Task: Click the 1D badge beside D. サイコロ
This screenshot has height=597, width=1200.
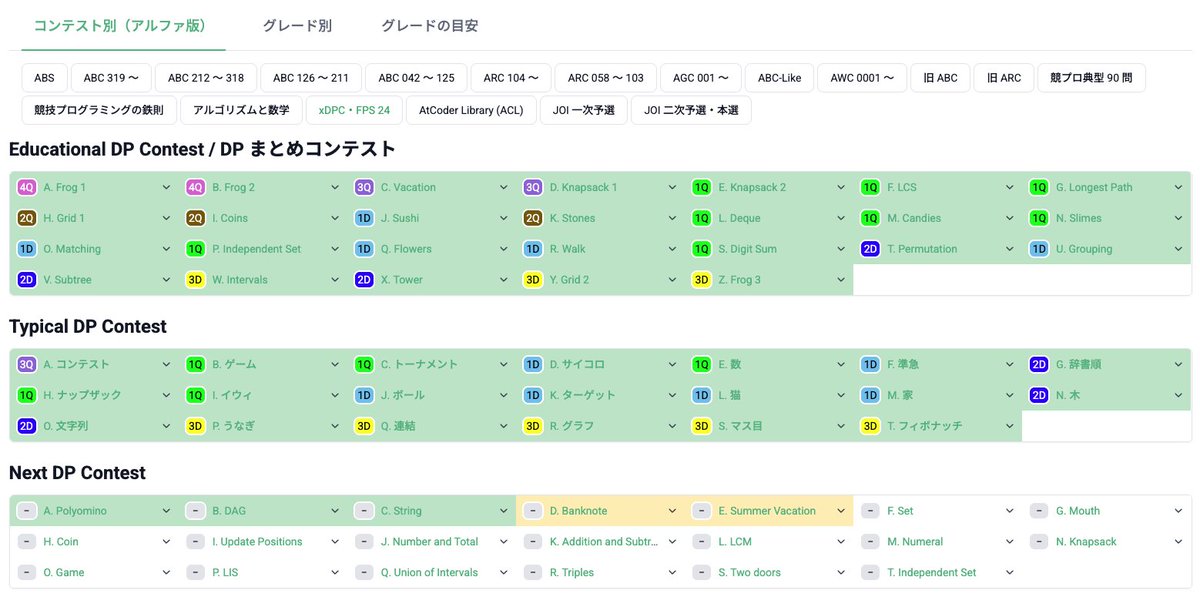Action: click(x=533, y=364)
